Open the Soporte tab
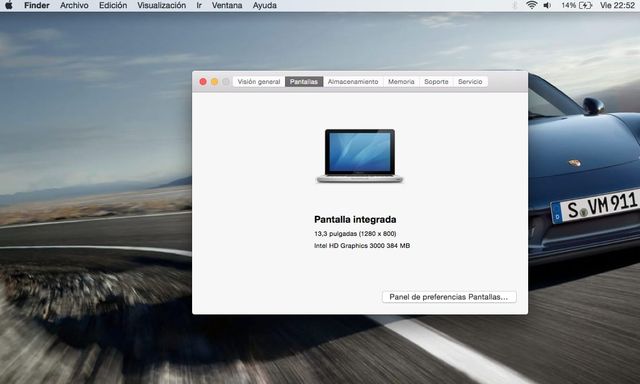The width and height of the screenshot is (640, 384). (x=436, y=82)
